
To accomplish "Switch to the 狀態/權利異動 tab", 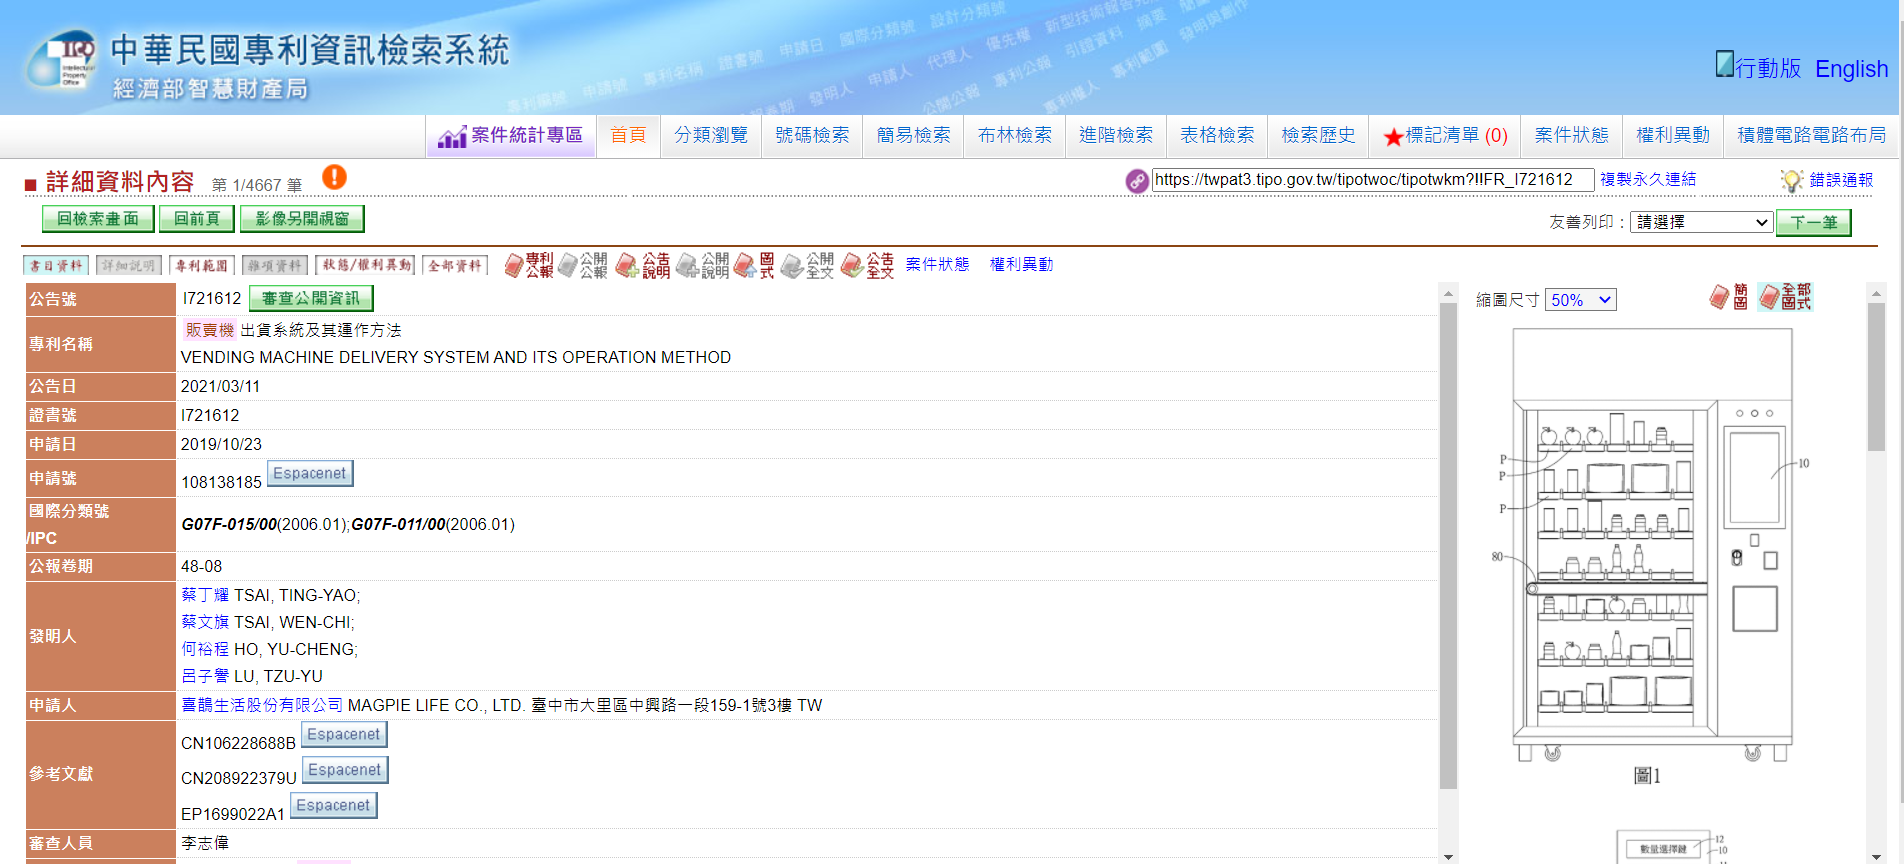I will (x=366, y=265).
